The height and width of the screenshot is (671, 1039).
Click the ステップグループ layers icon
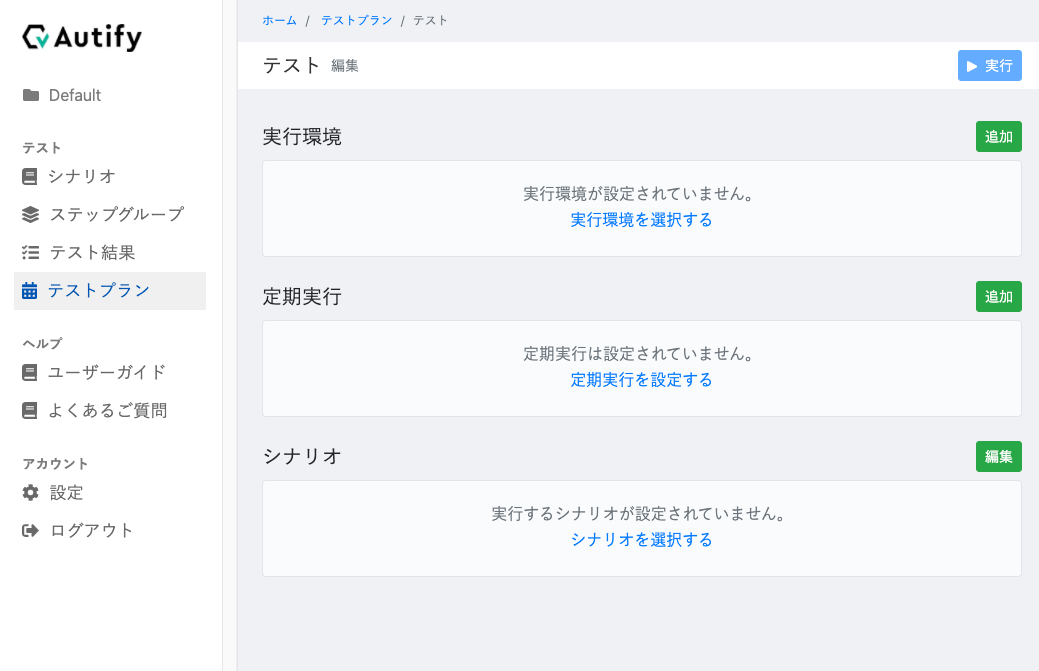tap(28, 213)
